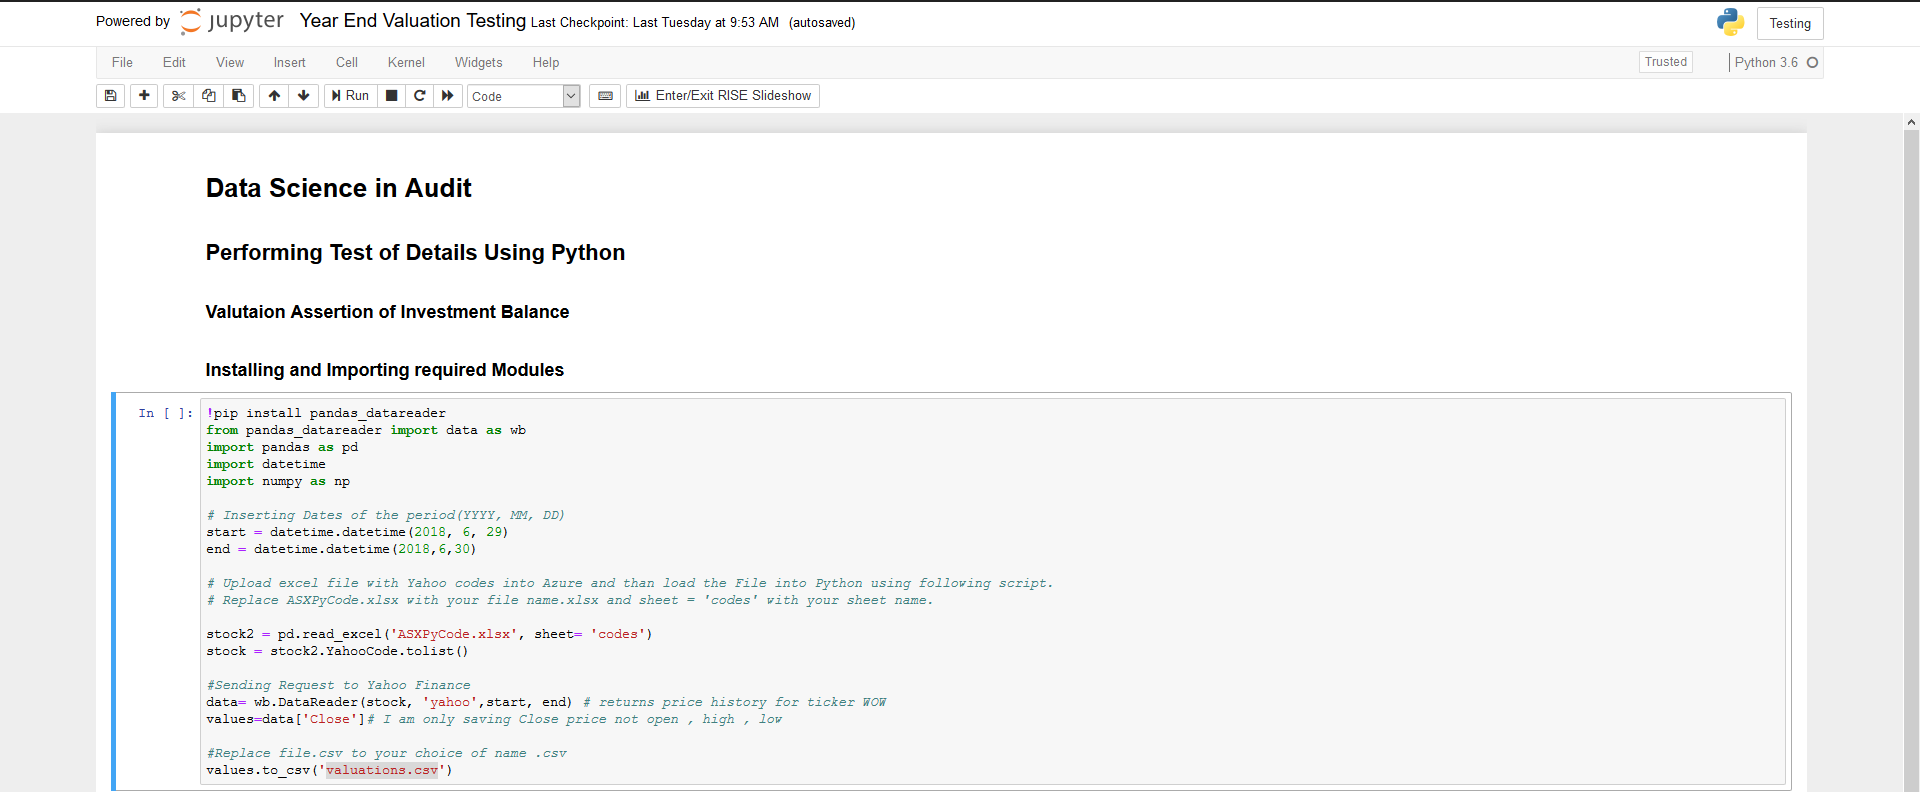Click Enter/Exit RISE Slideshow button
Viewport: 1920px width, 792px height.
point(723,96)
